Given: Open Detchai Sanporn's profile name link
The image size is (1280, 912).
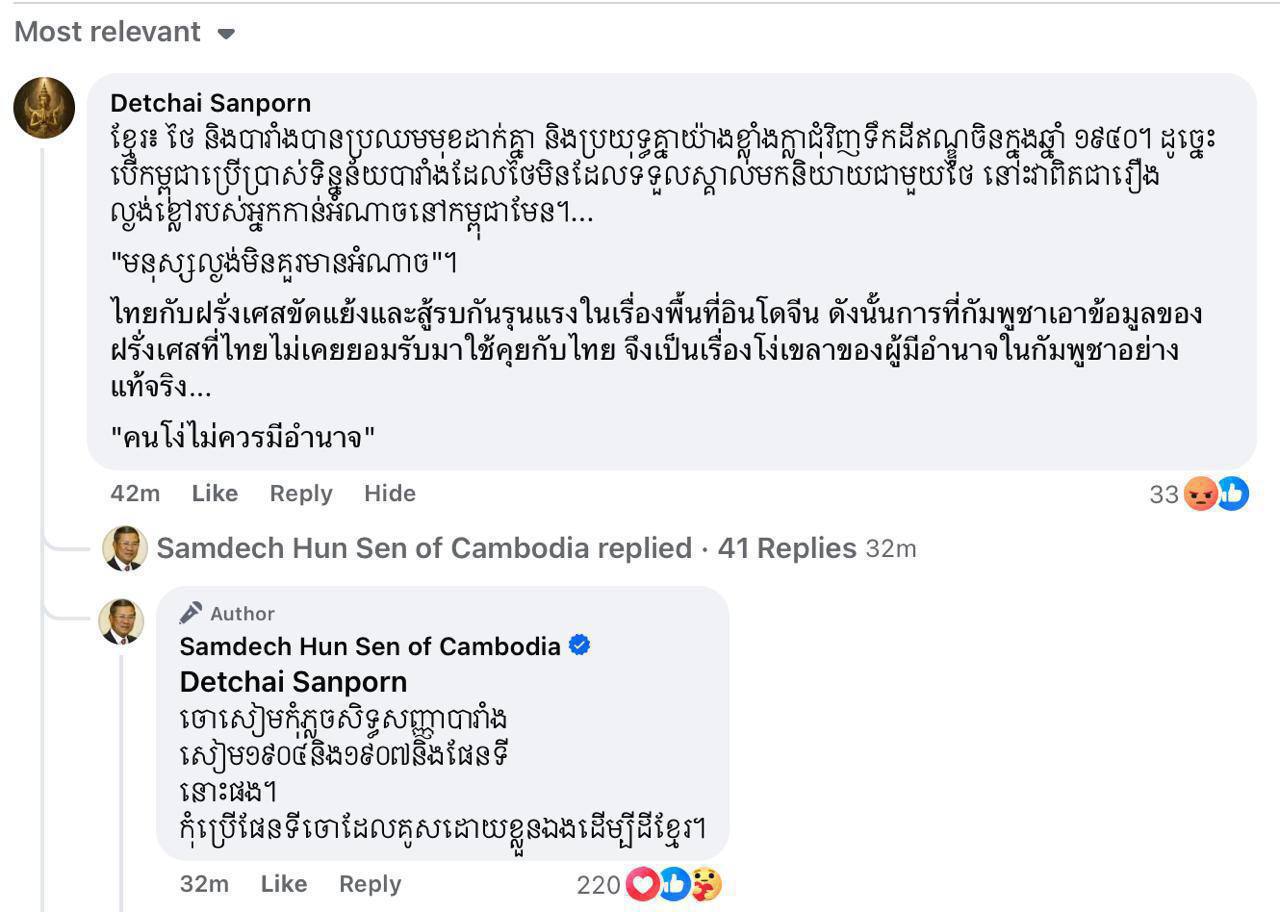Looking at the screenshot, I should (210, 103).
